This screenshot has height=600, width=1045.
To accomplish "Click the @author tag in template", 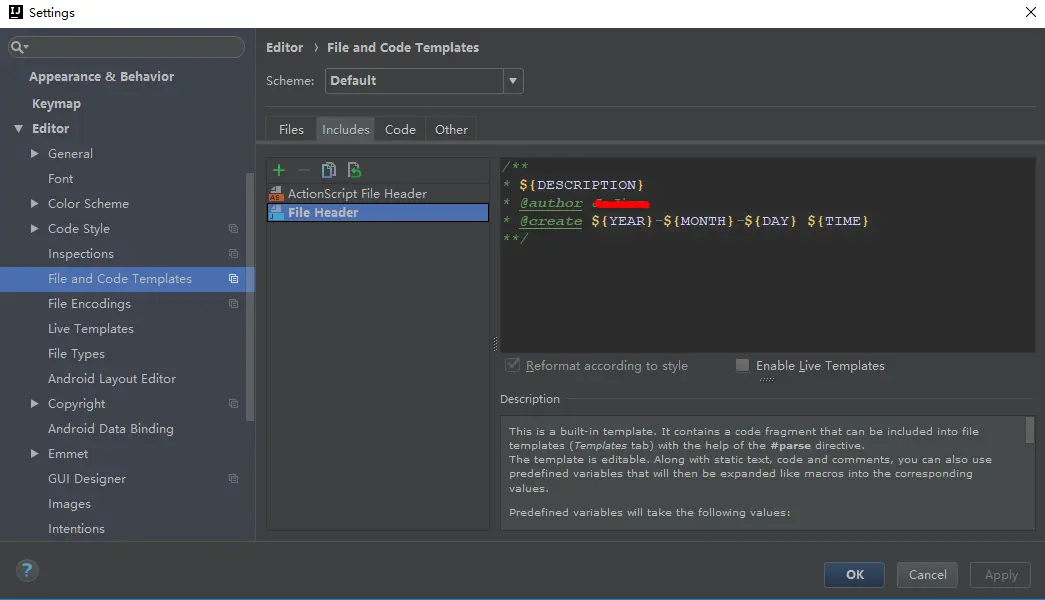I will [x=550, y=203].
